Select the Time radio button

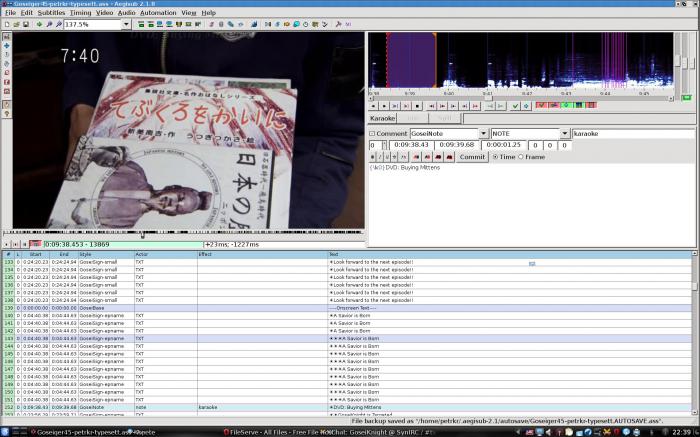pos(495,157)
